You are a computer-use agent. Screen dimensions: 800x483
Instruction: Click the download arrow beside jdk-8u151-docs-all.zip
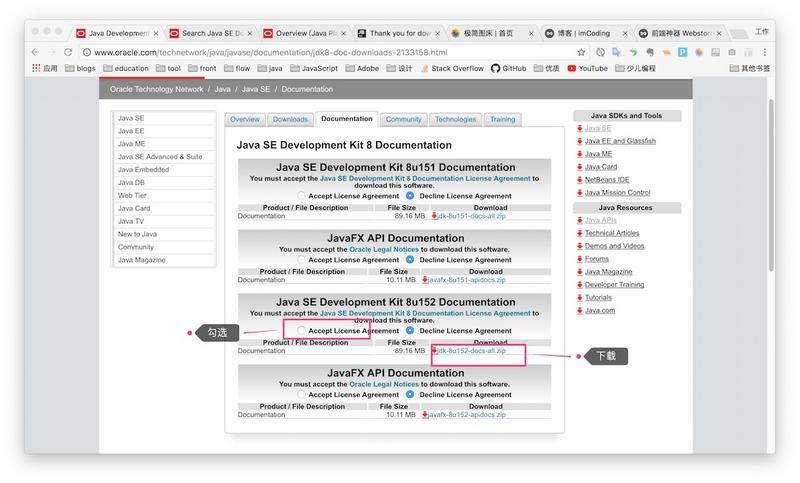pos(434,216)
